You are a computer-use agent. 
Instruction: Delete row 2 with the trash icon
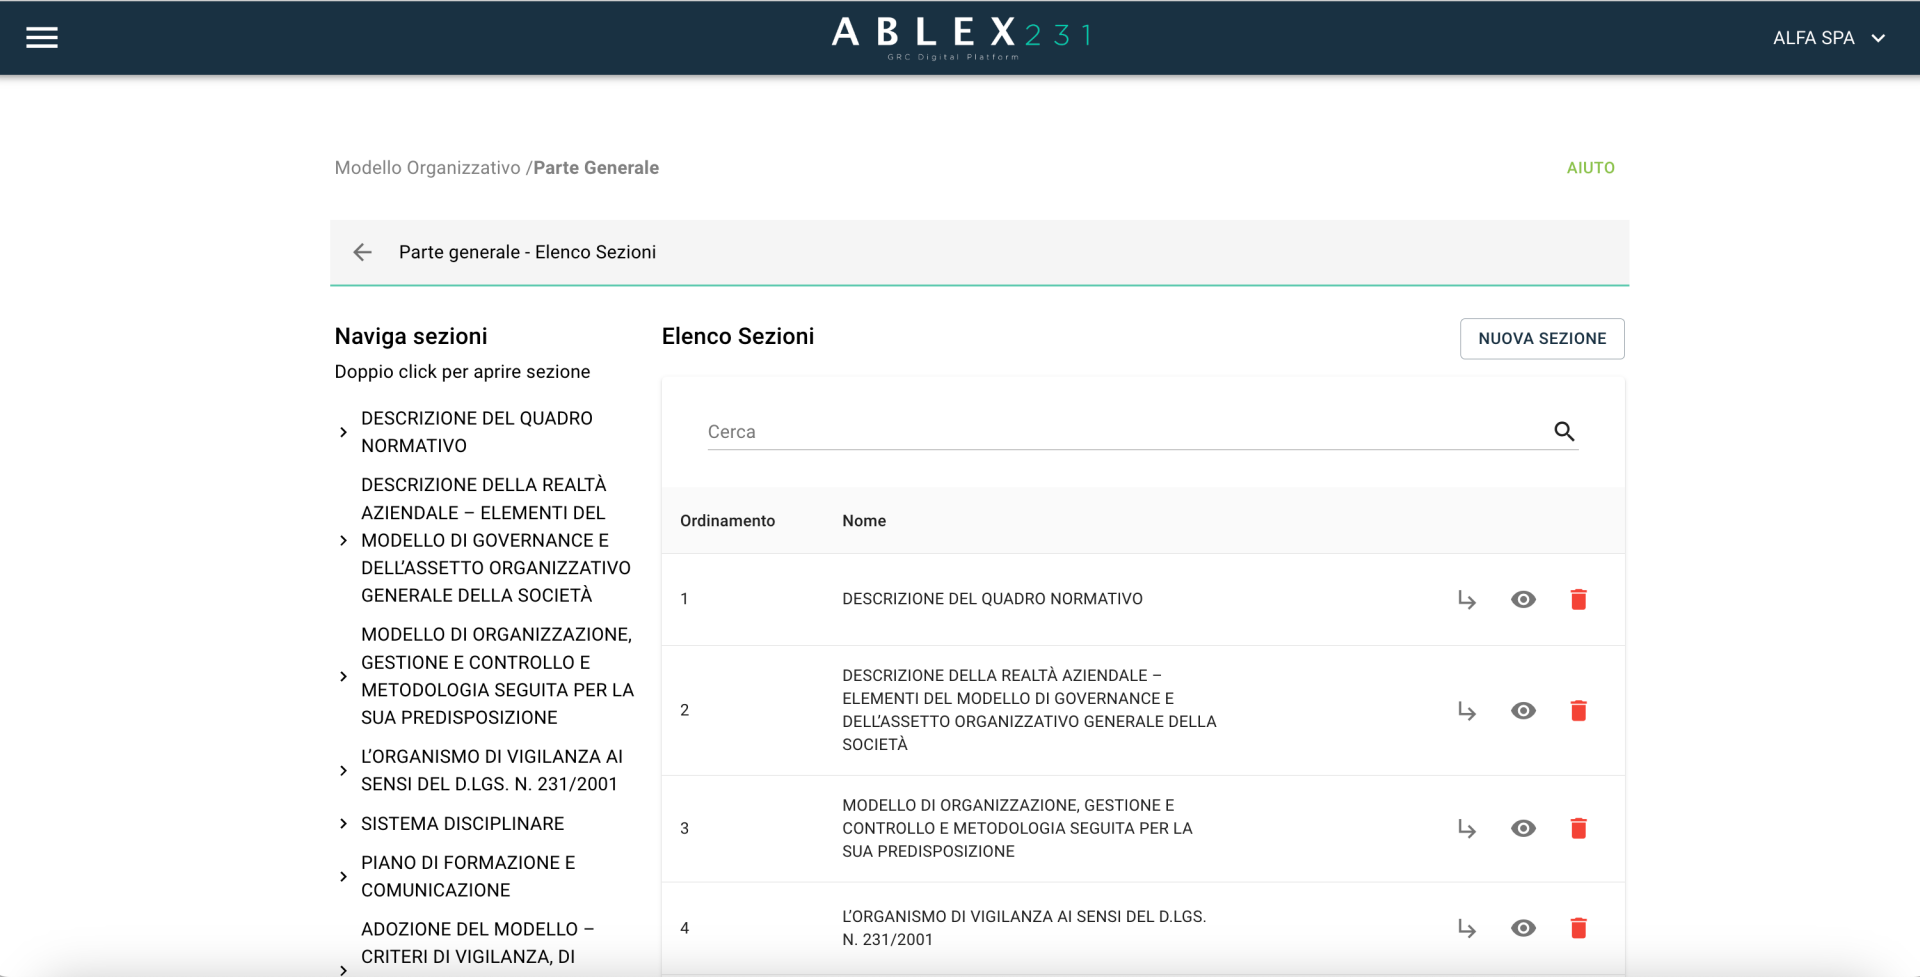click(x=1578, y=710)
